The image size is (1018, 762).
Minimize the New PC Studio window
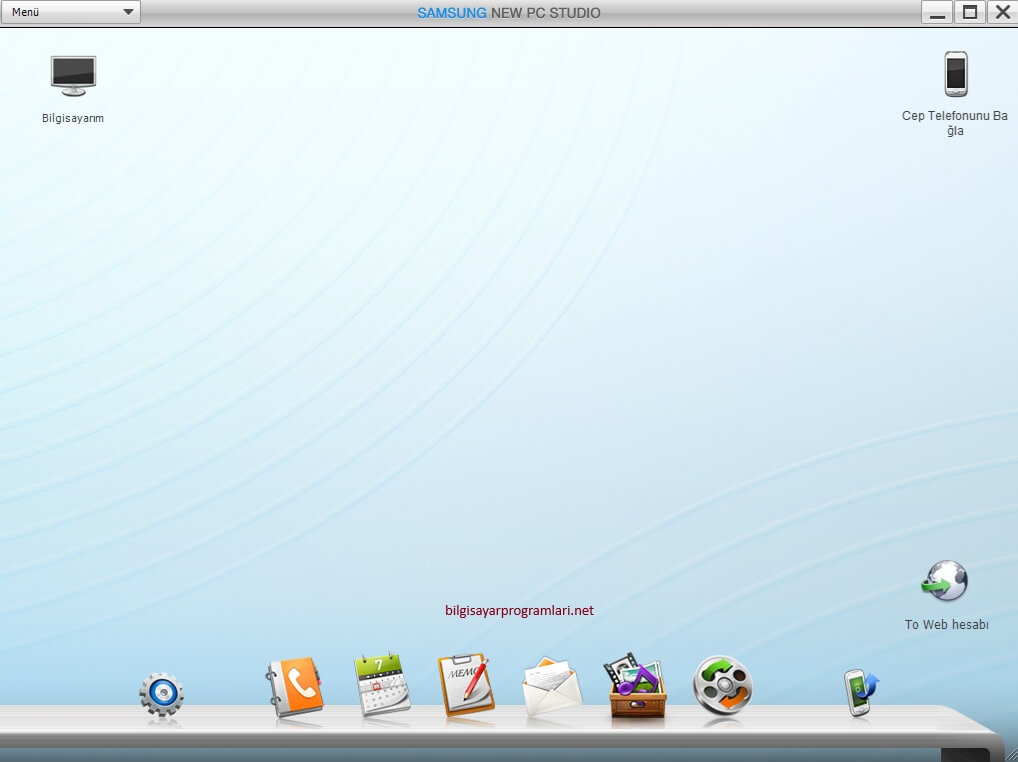tap(937, 12)
